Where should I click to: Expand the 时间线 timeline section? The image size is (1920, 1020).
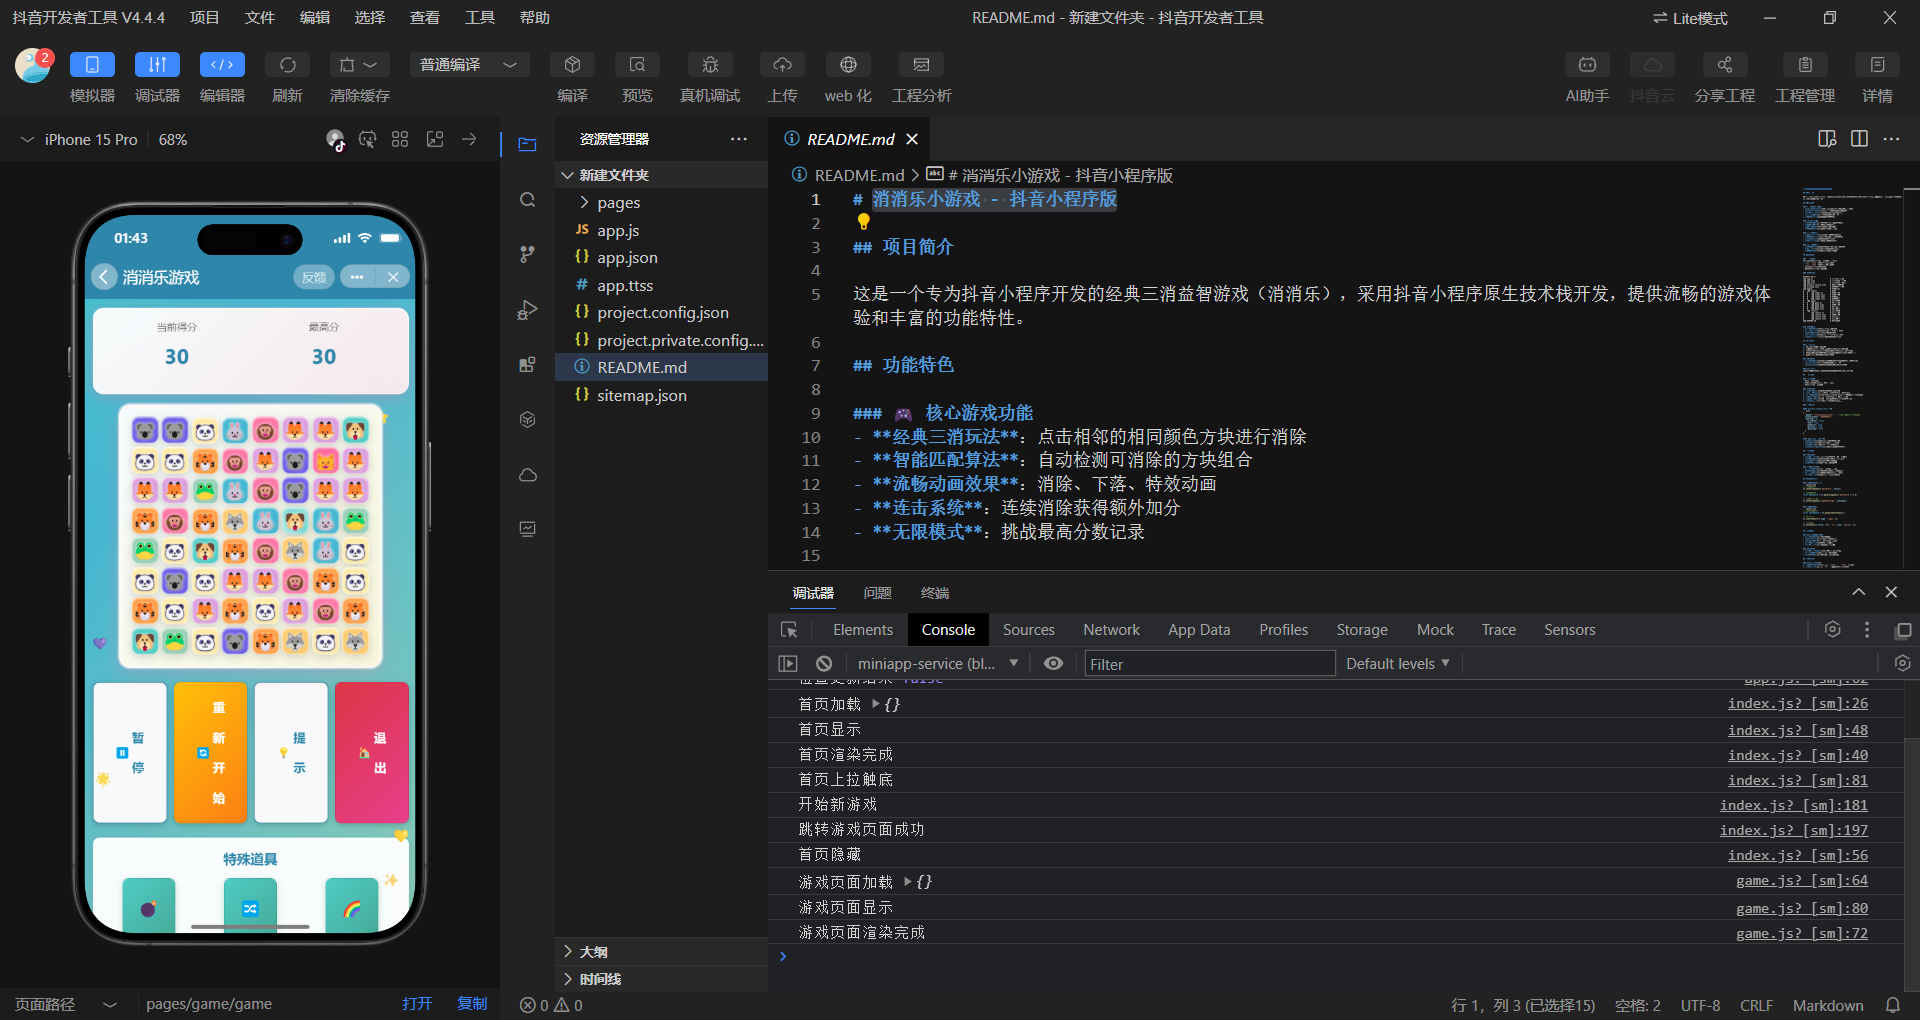click(660, 979)
